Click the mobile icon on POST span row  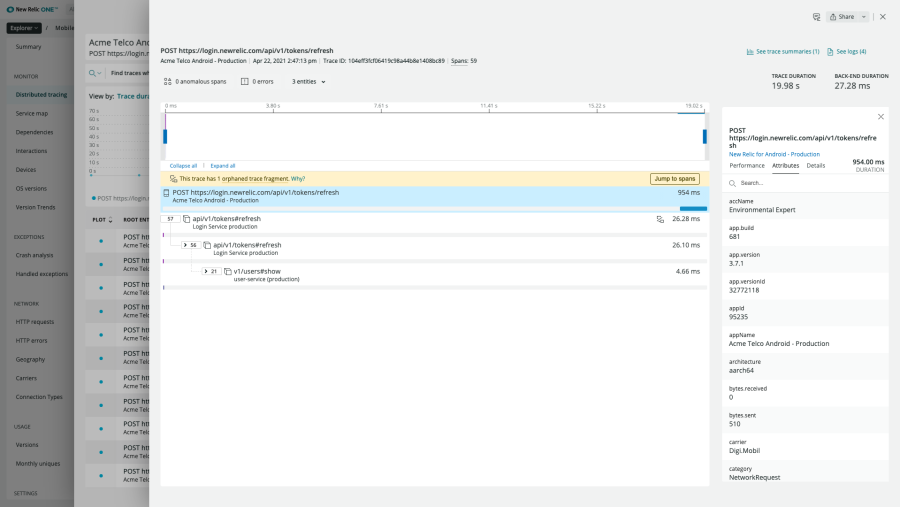point(166,192)
